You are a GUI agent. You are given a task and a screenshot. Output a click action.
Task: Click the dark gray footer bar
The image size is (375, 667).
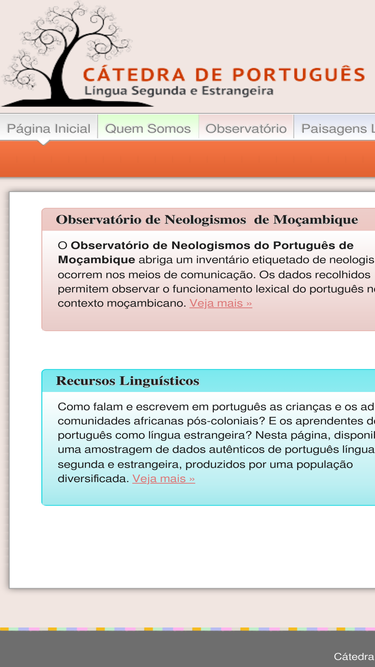coord(188,649)
